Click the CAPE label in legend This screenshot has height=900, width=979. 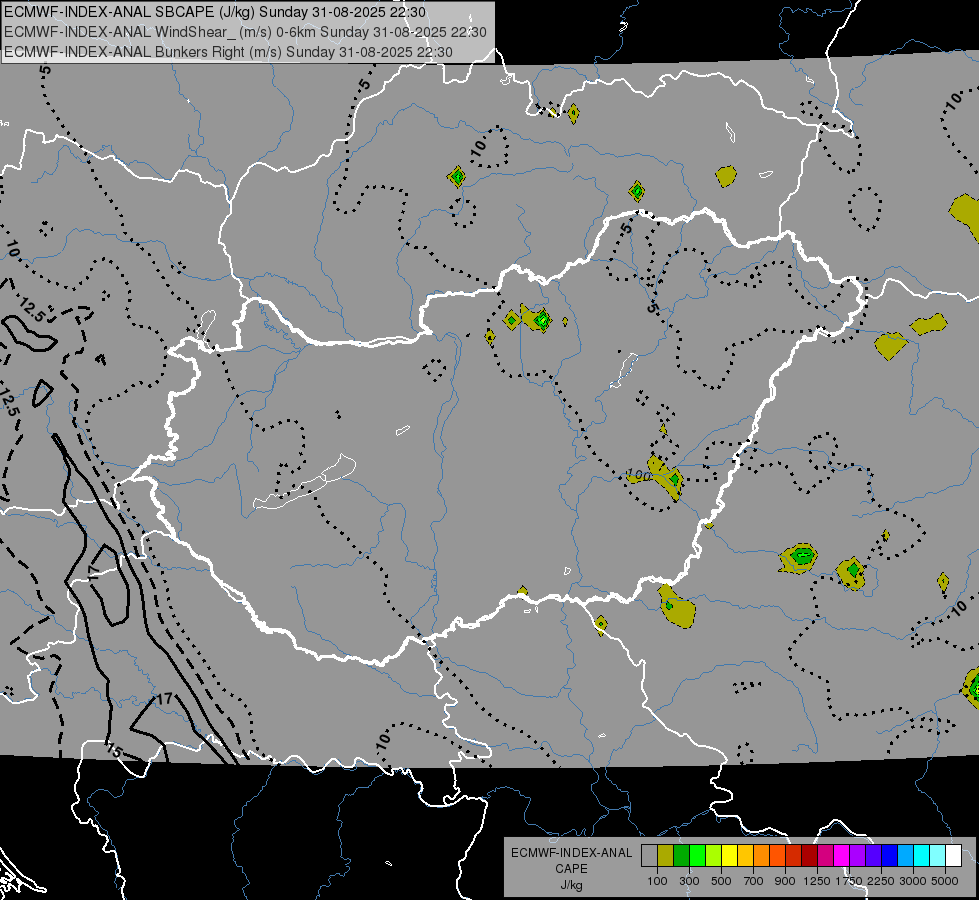coord(571,869)
